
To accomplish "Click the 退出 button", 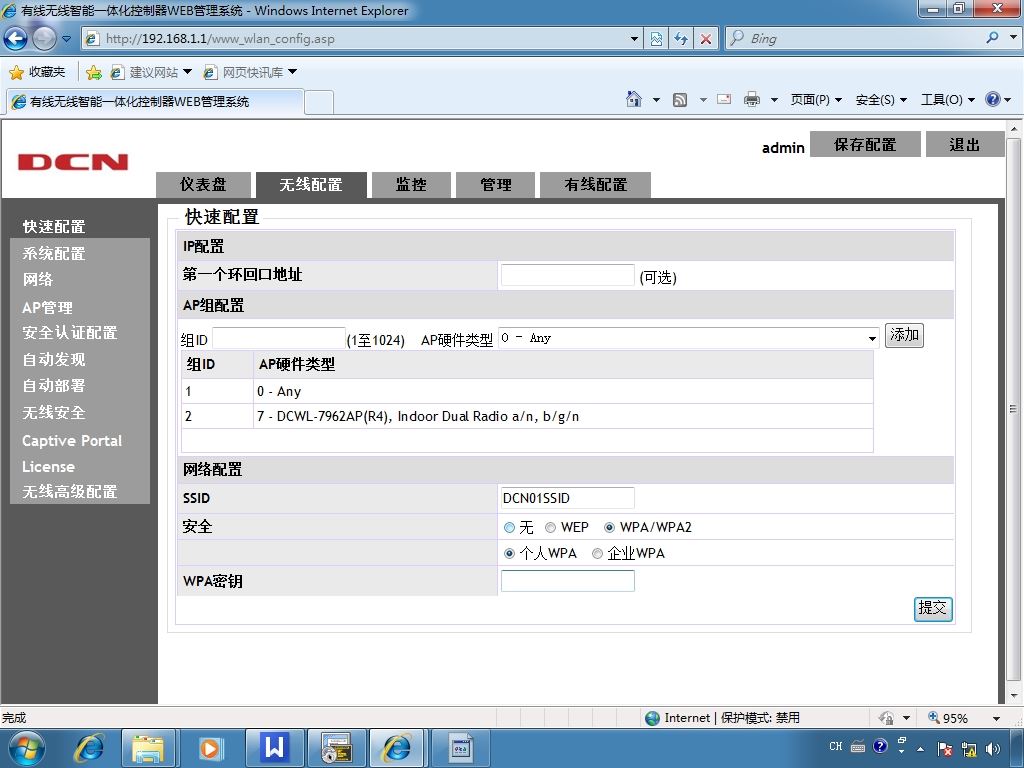I will [x=965, y=144].
